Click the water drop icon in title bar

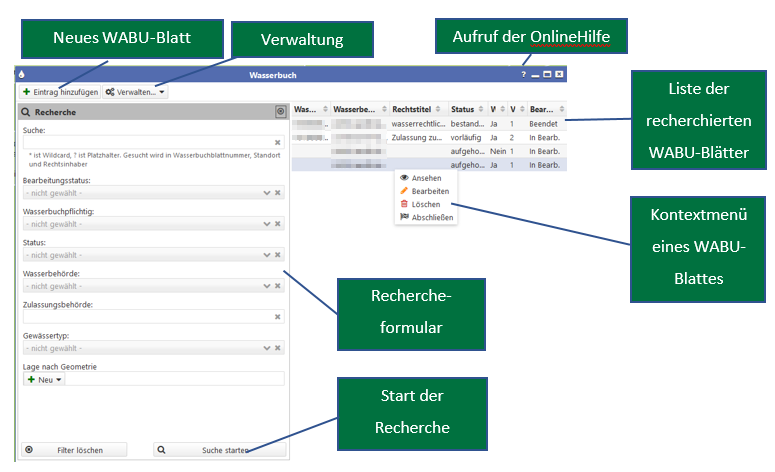[x=23, y=75]
